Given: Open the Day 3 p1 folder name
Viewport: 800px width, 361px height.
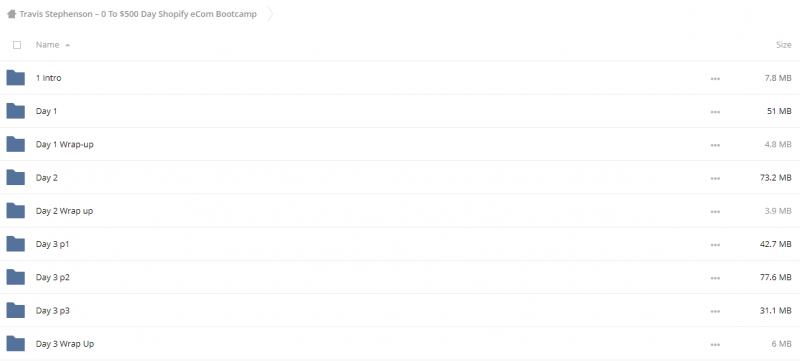Looking at the screenshot, I should pyautogui.click(x=53, y=244).
